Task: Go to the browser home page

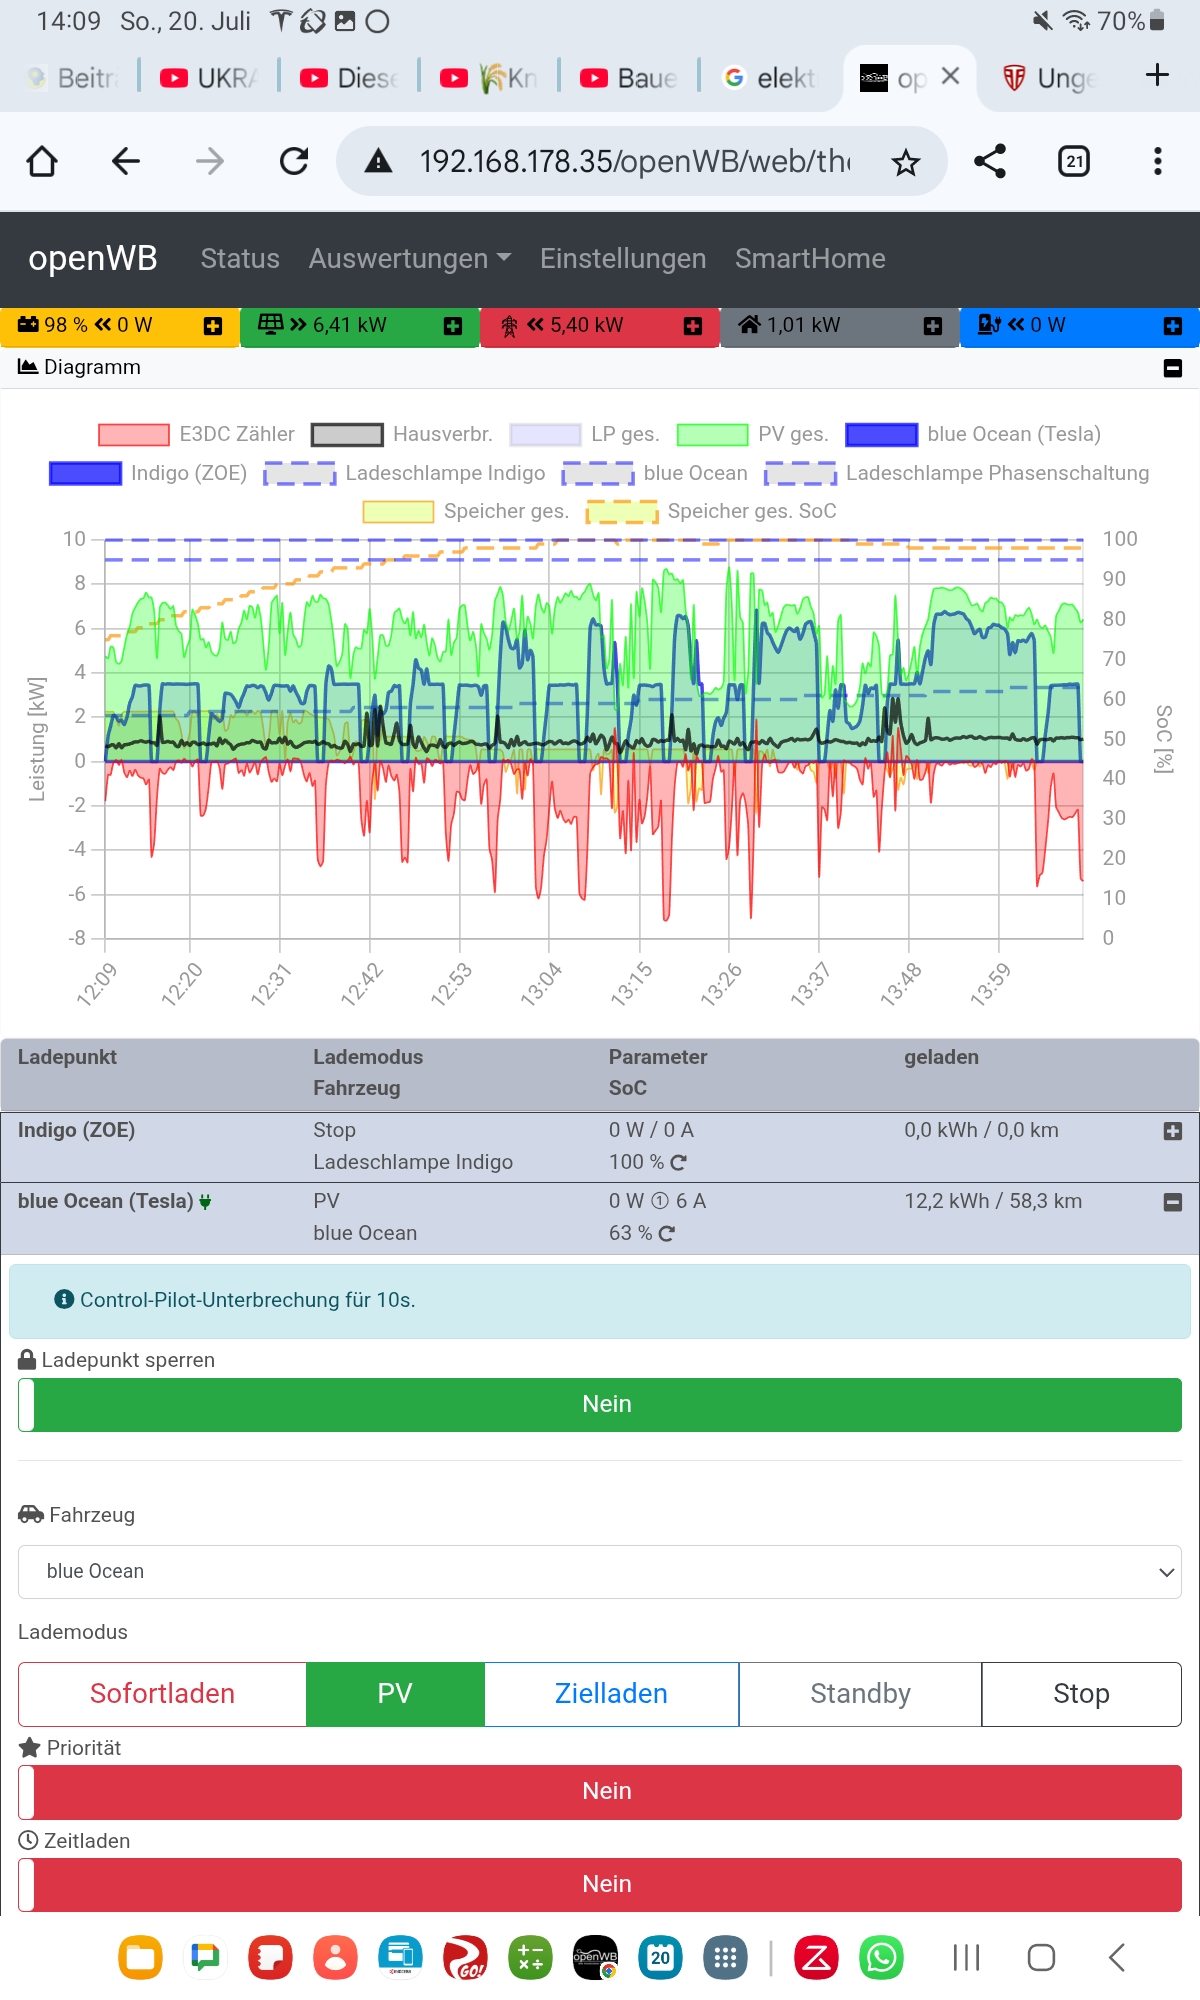Action: [42, 161]
